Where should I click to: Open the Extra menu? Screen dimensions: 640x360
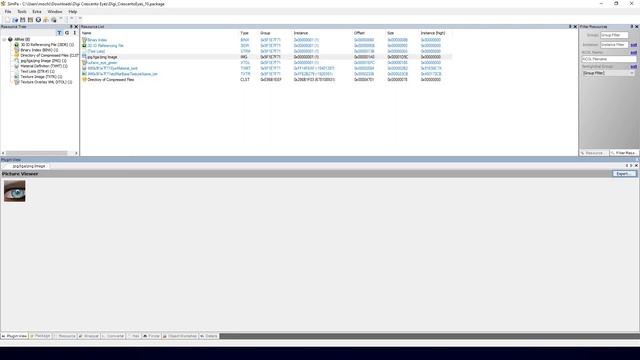point(37,12)
